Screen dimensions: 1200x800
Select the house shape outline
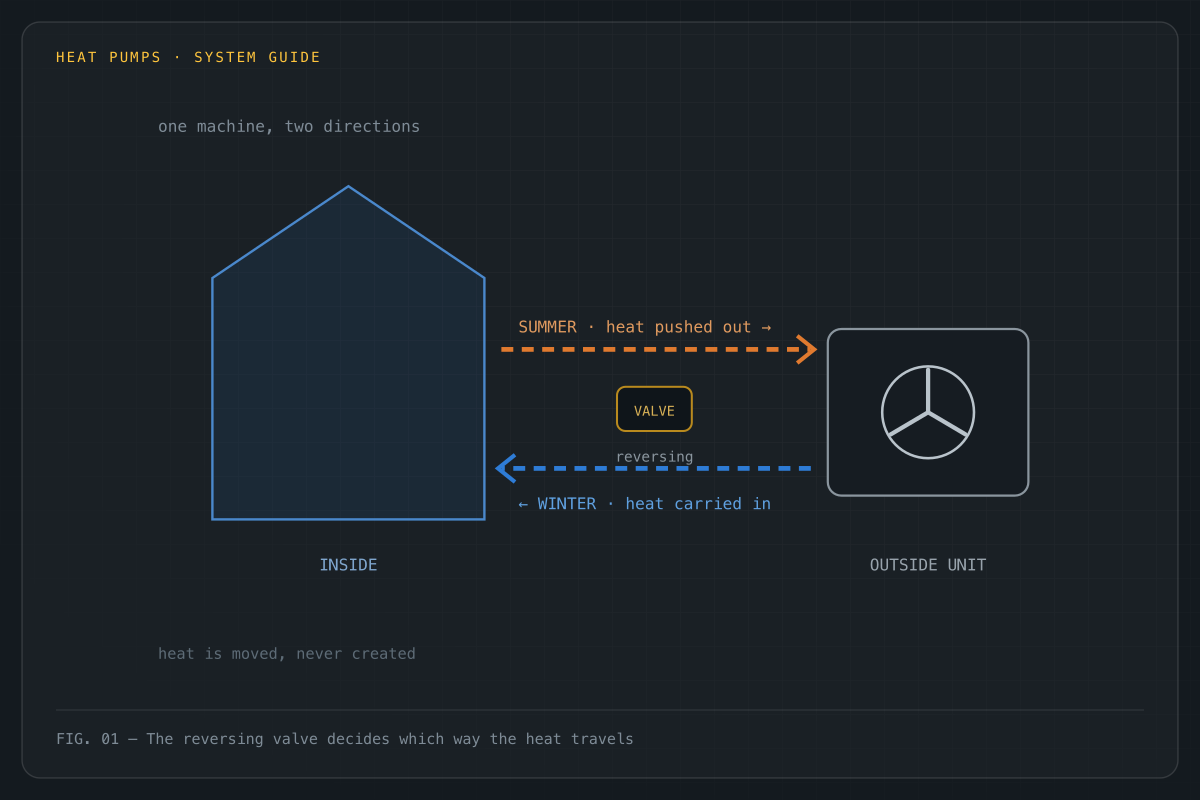[348, 353]
